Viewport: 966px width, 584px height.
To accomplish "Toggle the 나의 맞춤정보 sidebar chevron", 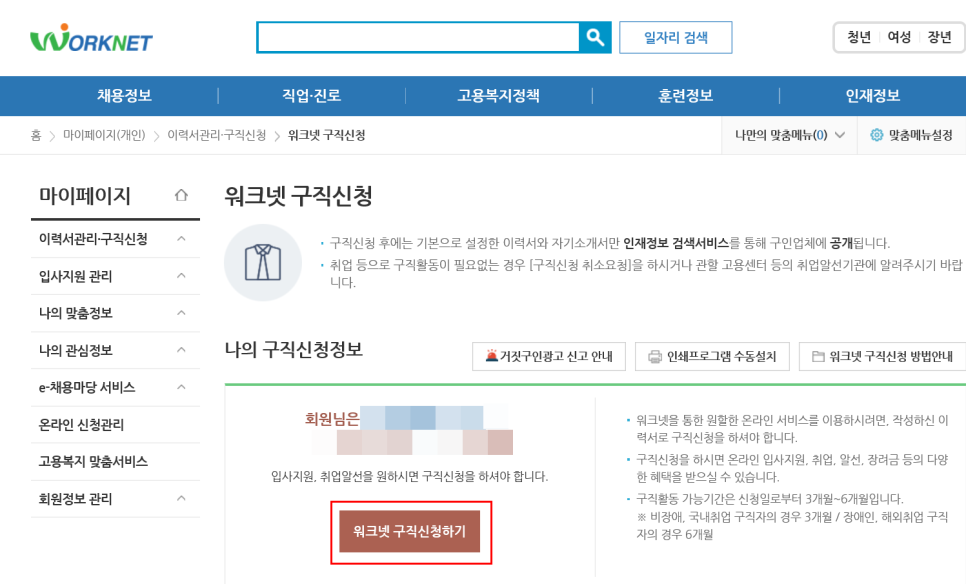I will (x=181, y=313).
